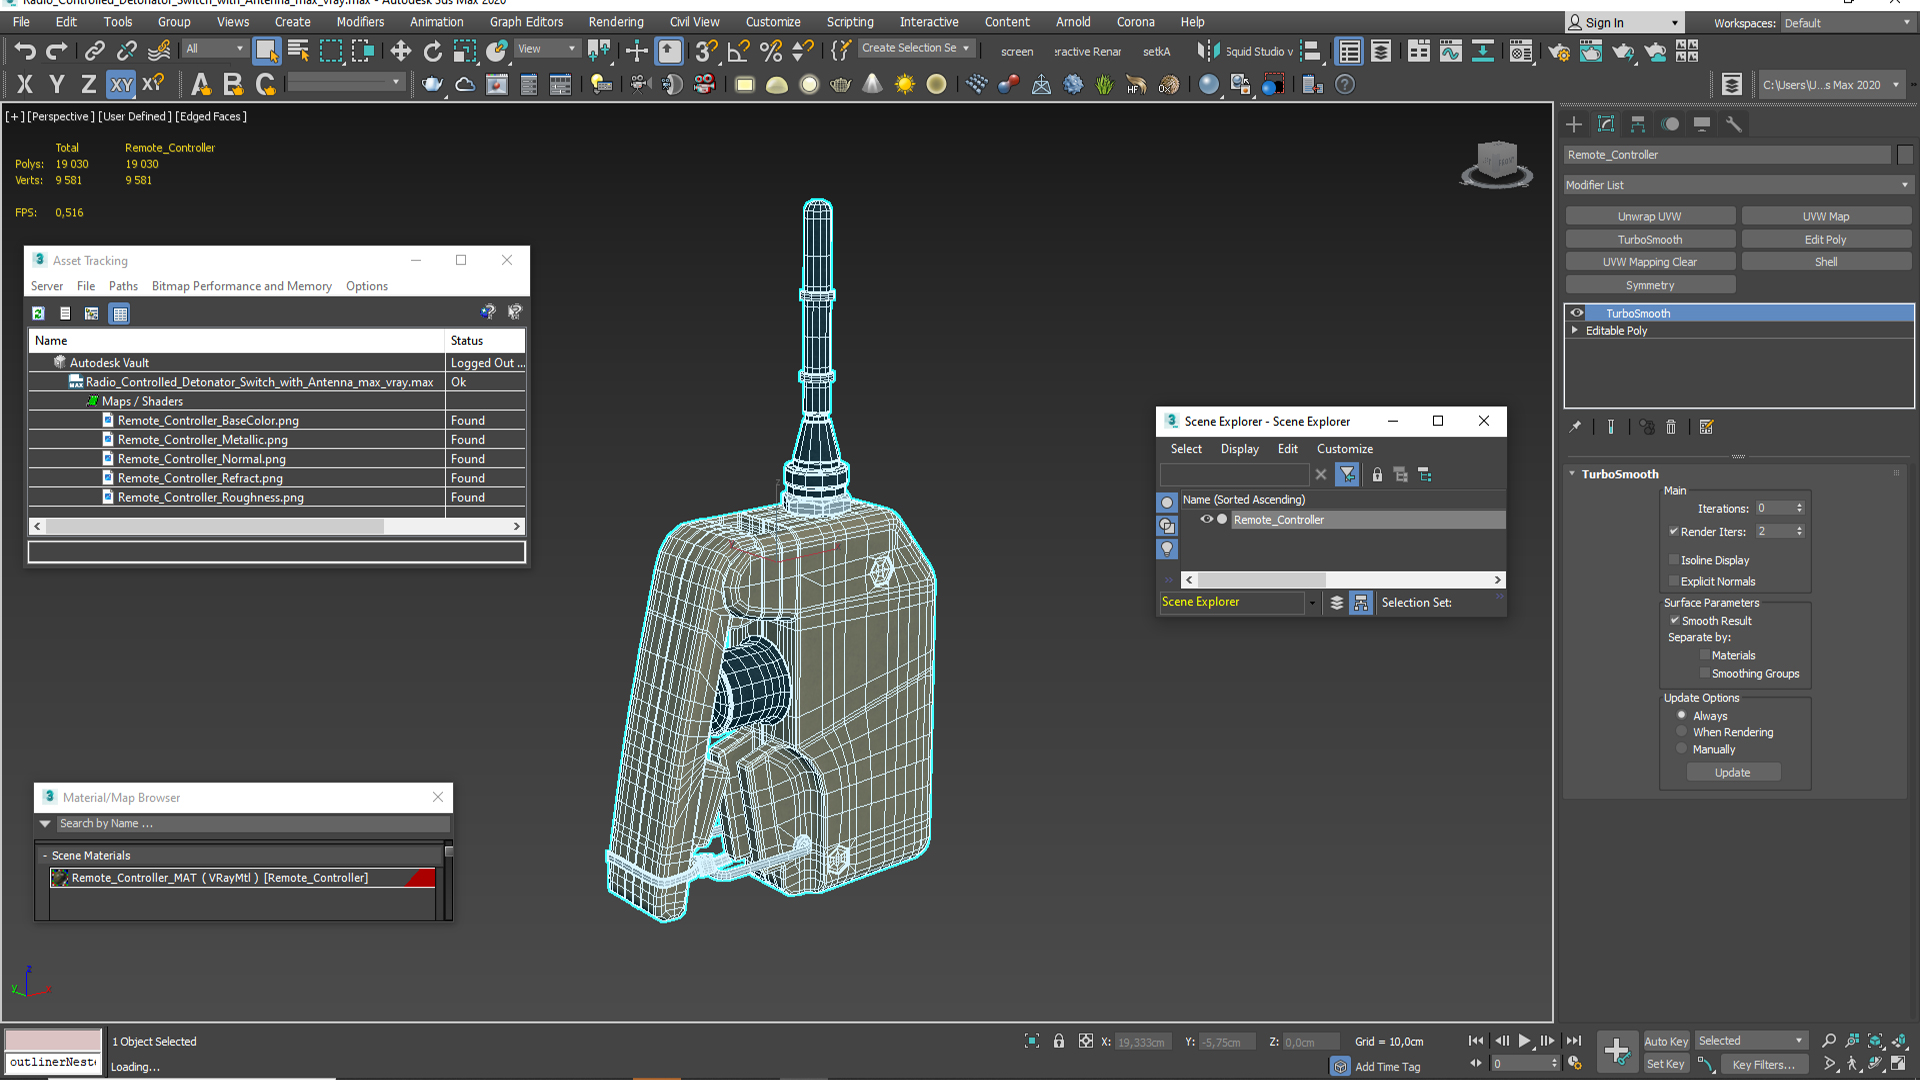Toggle selection lock in status bar
This screenshot has width=1920, height=1080.
[x=1058, y=1041]
